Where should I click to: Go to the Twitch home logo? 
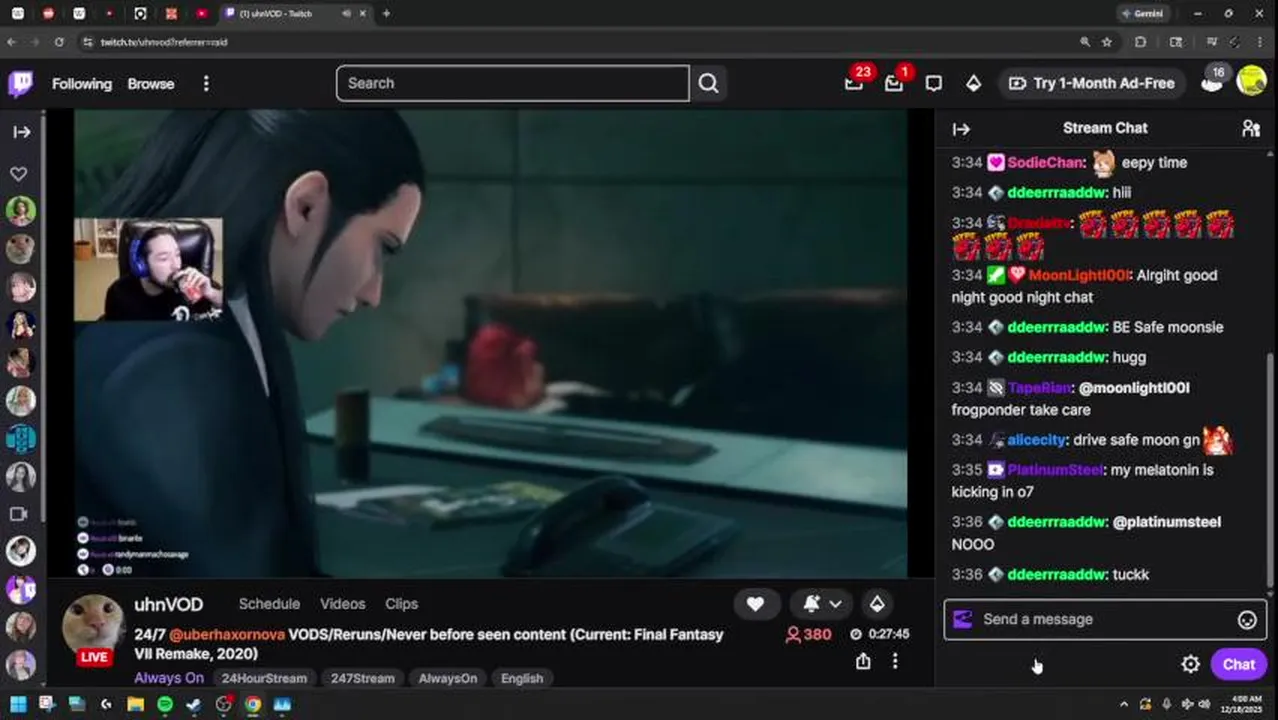point(21,84)
